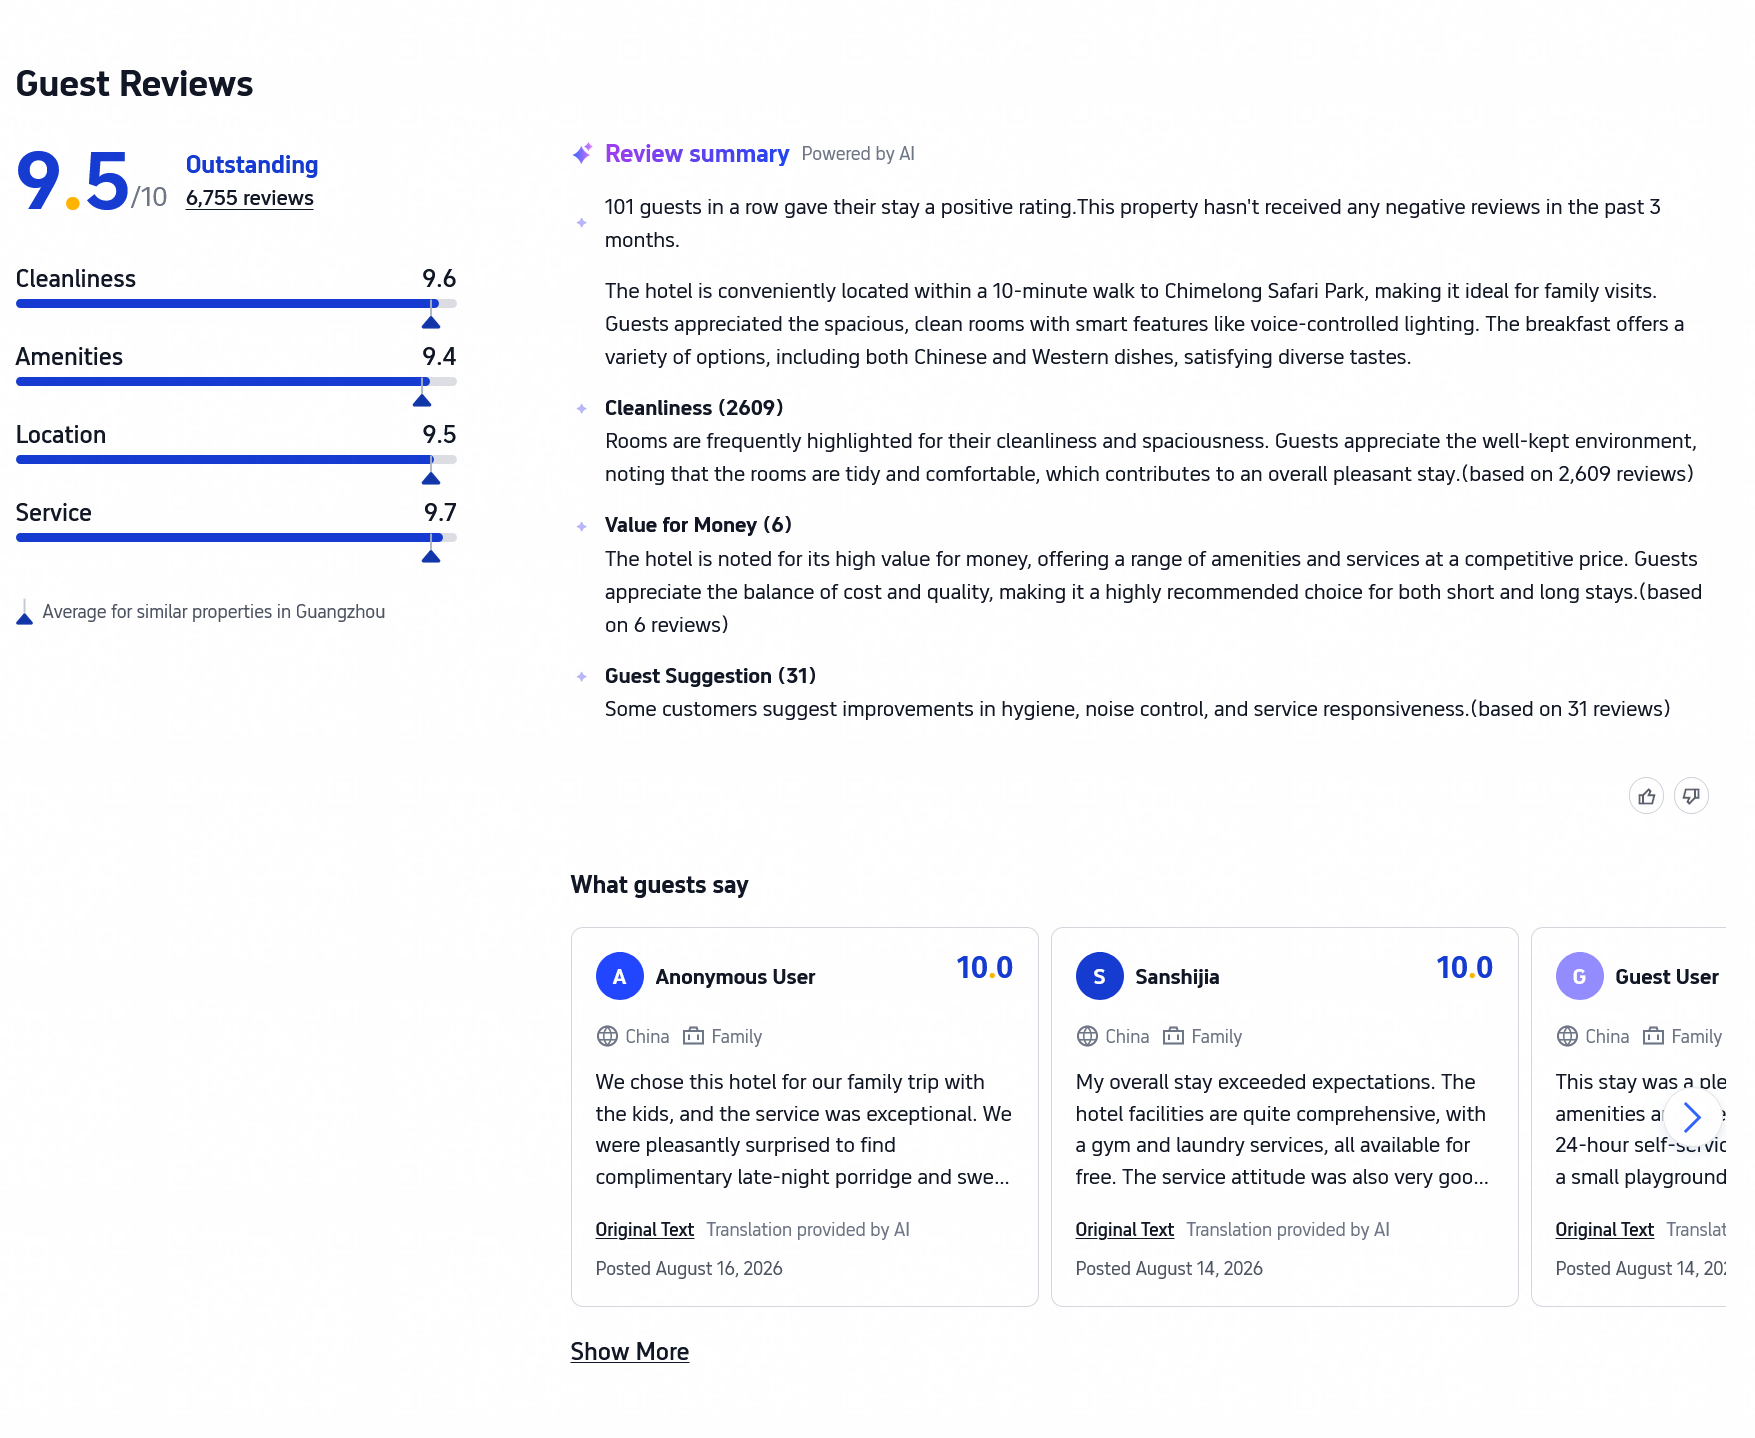Click the sparkle icon beside Review summary
Viewport: 1755px width, 1438px height.
[582, 153]
